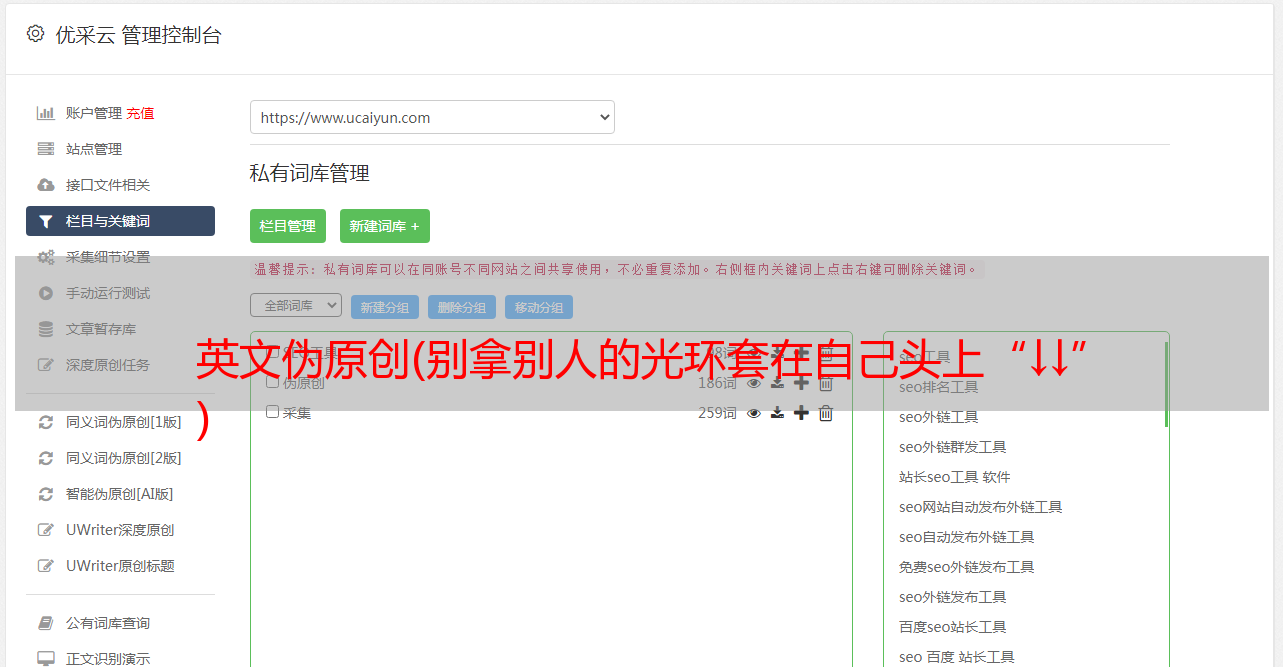Click the 新建分组 button
The height and width of the screenshot is (667, 1283).
coord(385,307)
